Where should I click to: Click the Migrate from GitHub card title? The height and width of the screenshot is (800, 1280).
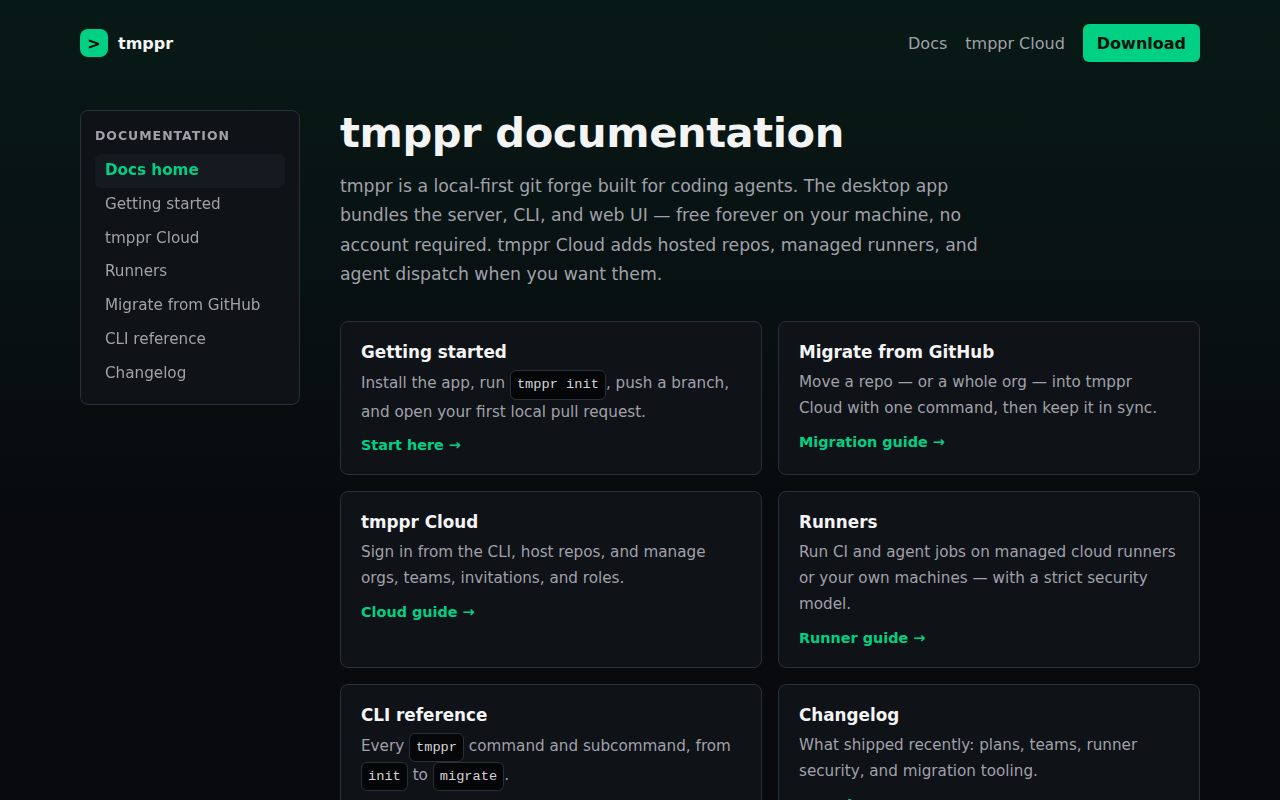click(x=896, y=352)
